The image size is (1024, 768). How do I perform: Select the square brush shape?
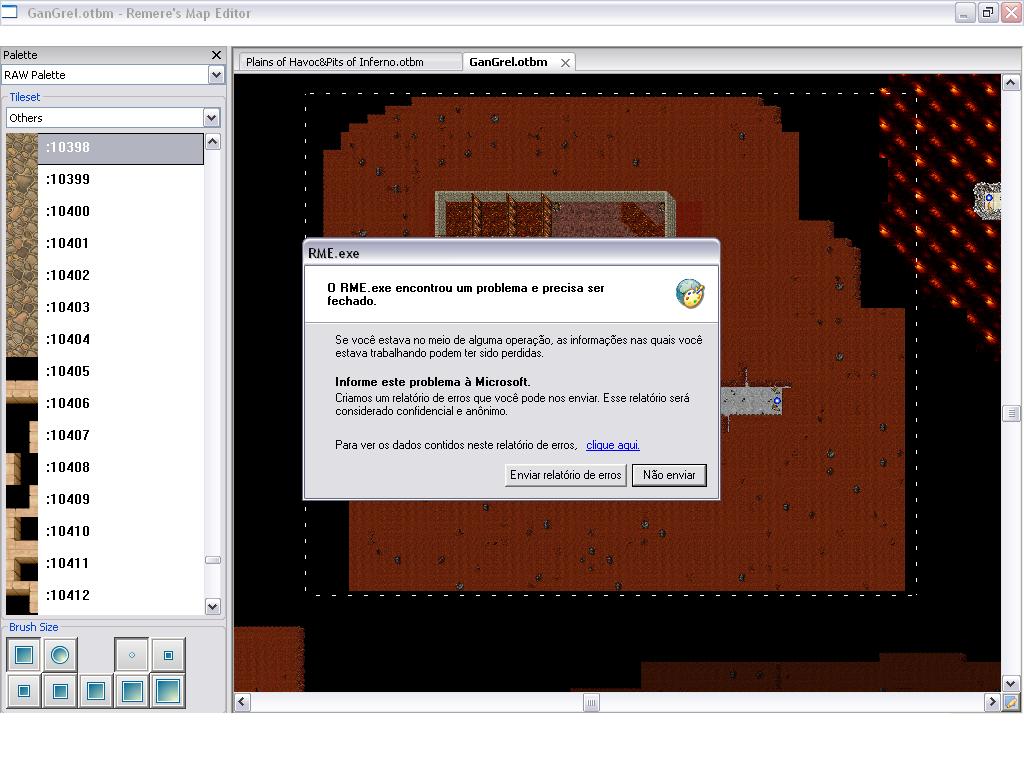[x=24, y=654]
